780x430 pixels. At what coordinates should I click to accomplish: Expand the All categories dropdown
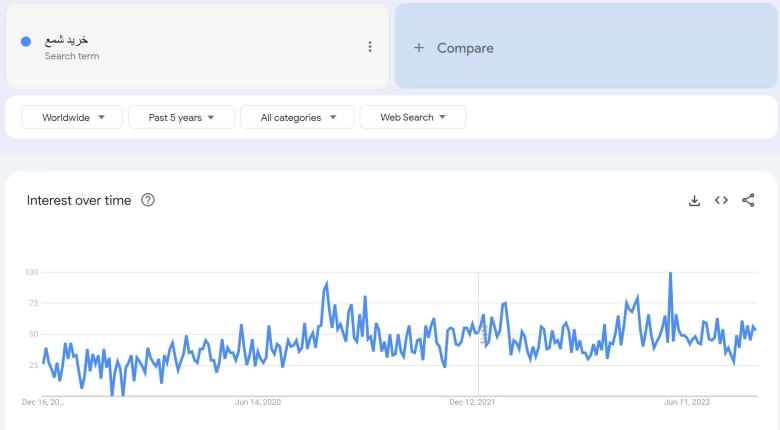click(297, 117)
